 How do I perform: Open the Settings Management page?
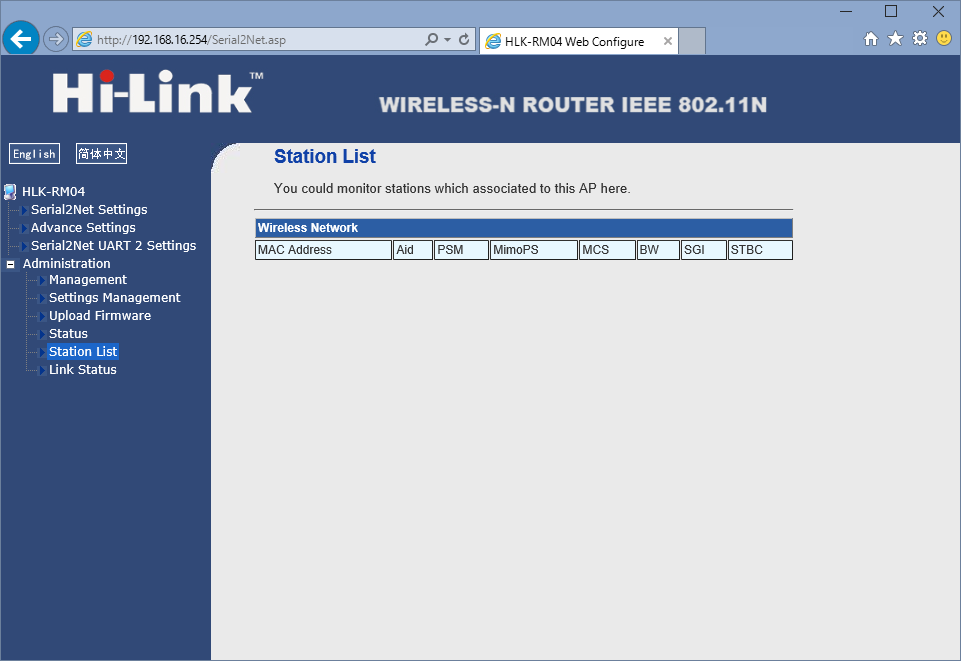(x=115, y=298)
